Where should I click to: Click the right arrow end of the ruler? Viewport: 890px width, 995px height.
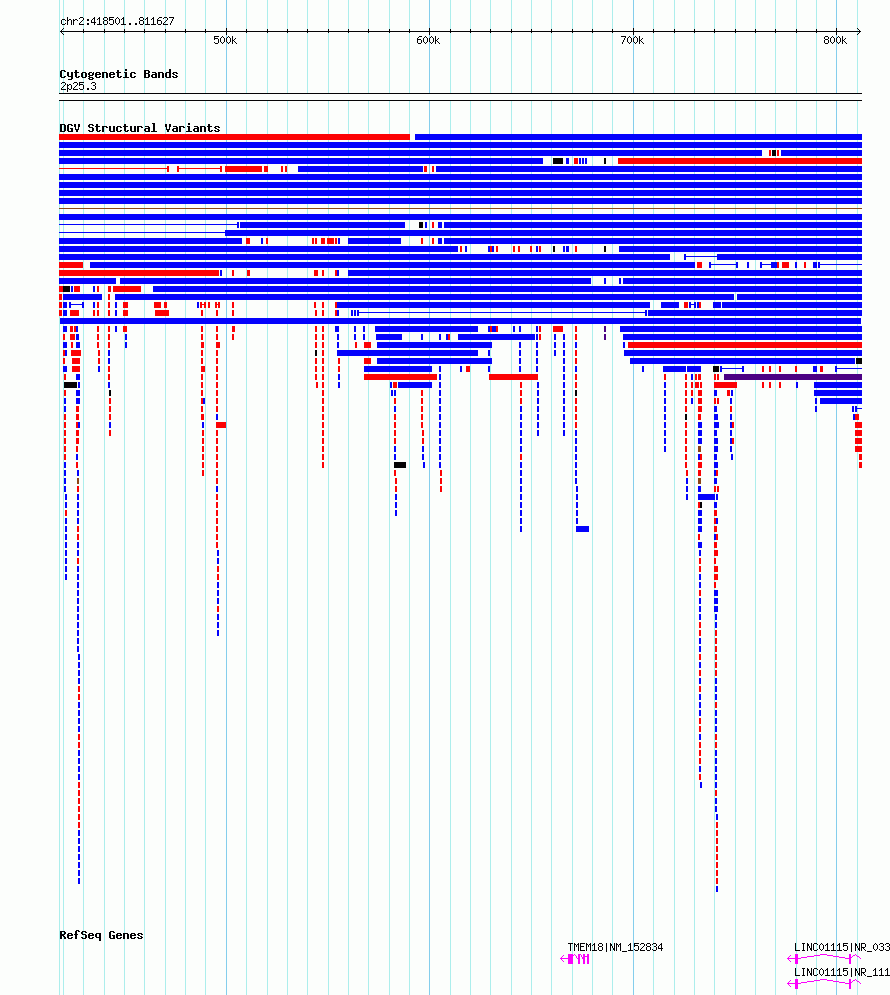pyautogui.click(x=859, y=31)
